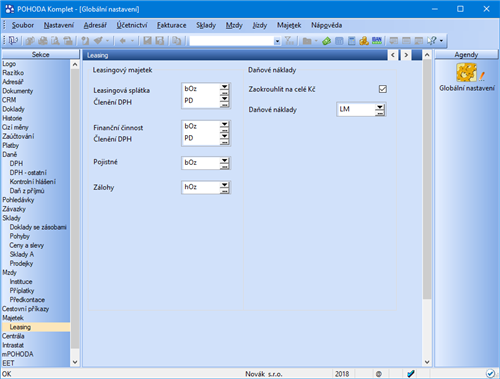Go to next section arrow button
This screenshot has height=379, width=500.
tap(406, 55)
